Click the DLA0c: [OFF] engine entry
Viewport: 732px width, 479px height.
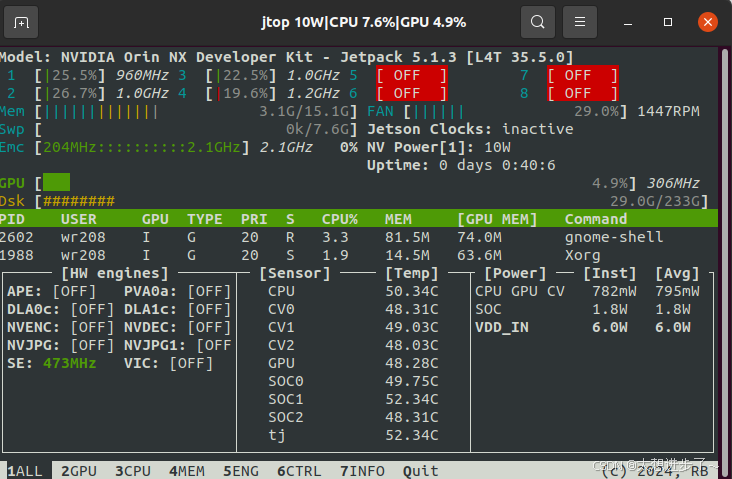coord(60,310)
